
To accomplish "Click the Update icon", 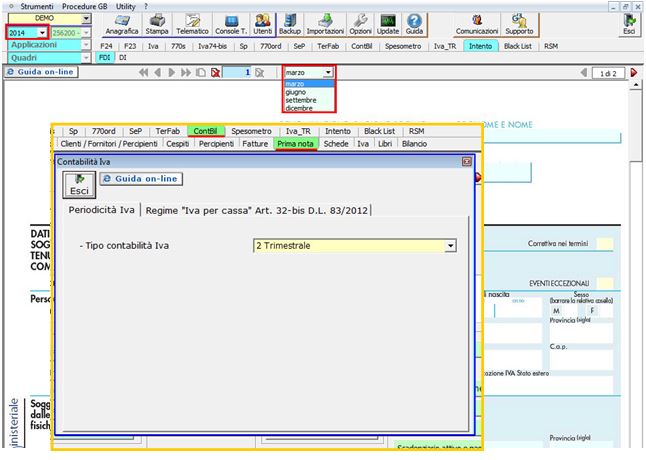I will click(388, 24).
